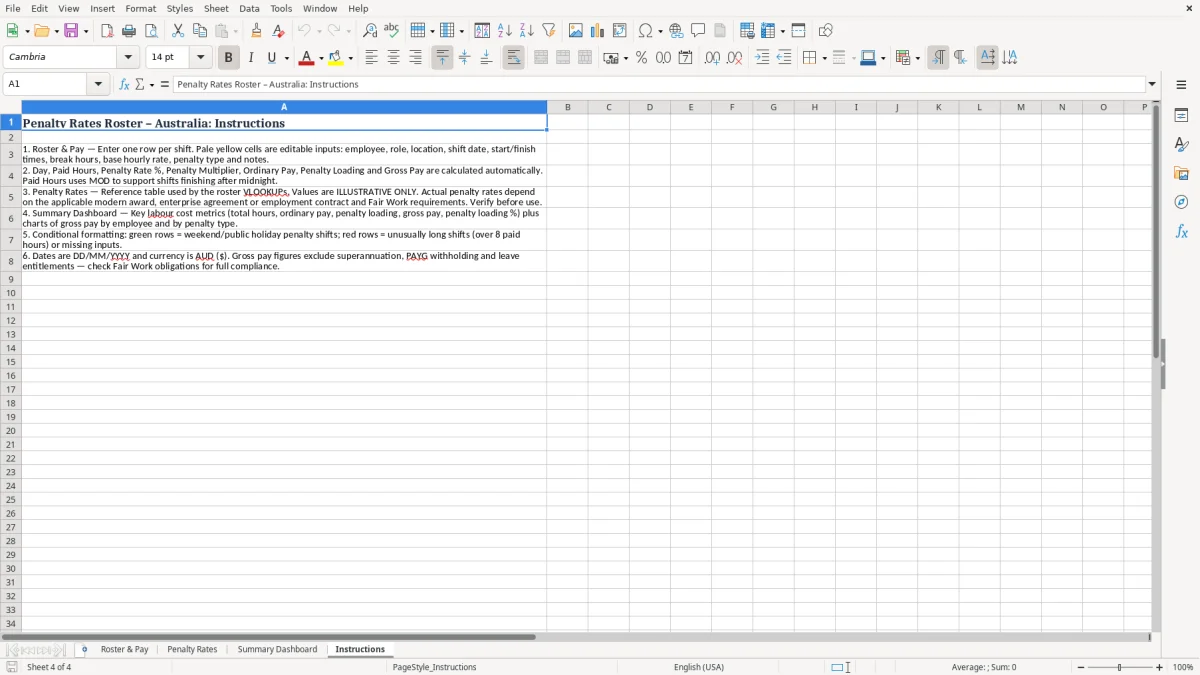
Task: Click PageStyle_Instructions in status bar
Action: (x=435, y=667)
